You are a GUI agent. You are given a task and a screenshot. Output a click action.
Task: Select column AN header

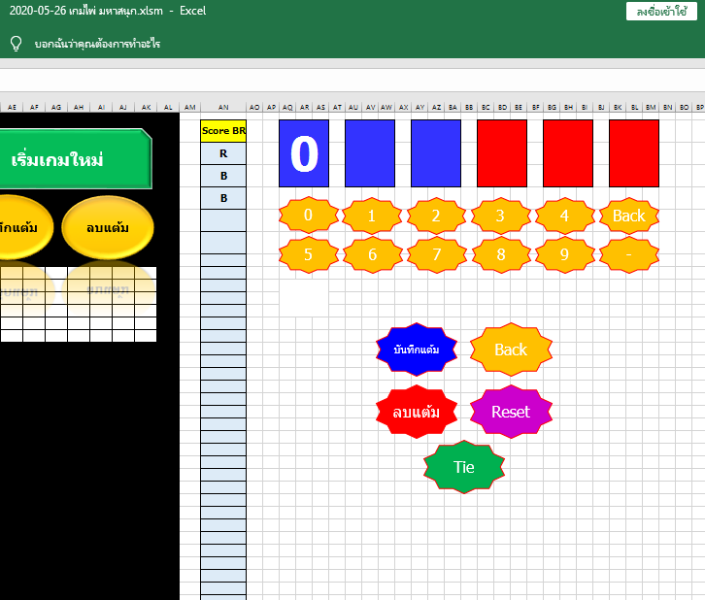(223, 106)
